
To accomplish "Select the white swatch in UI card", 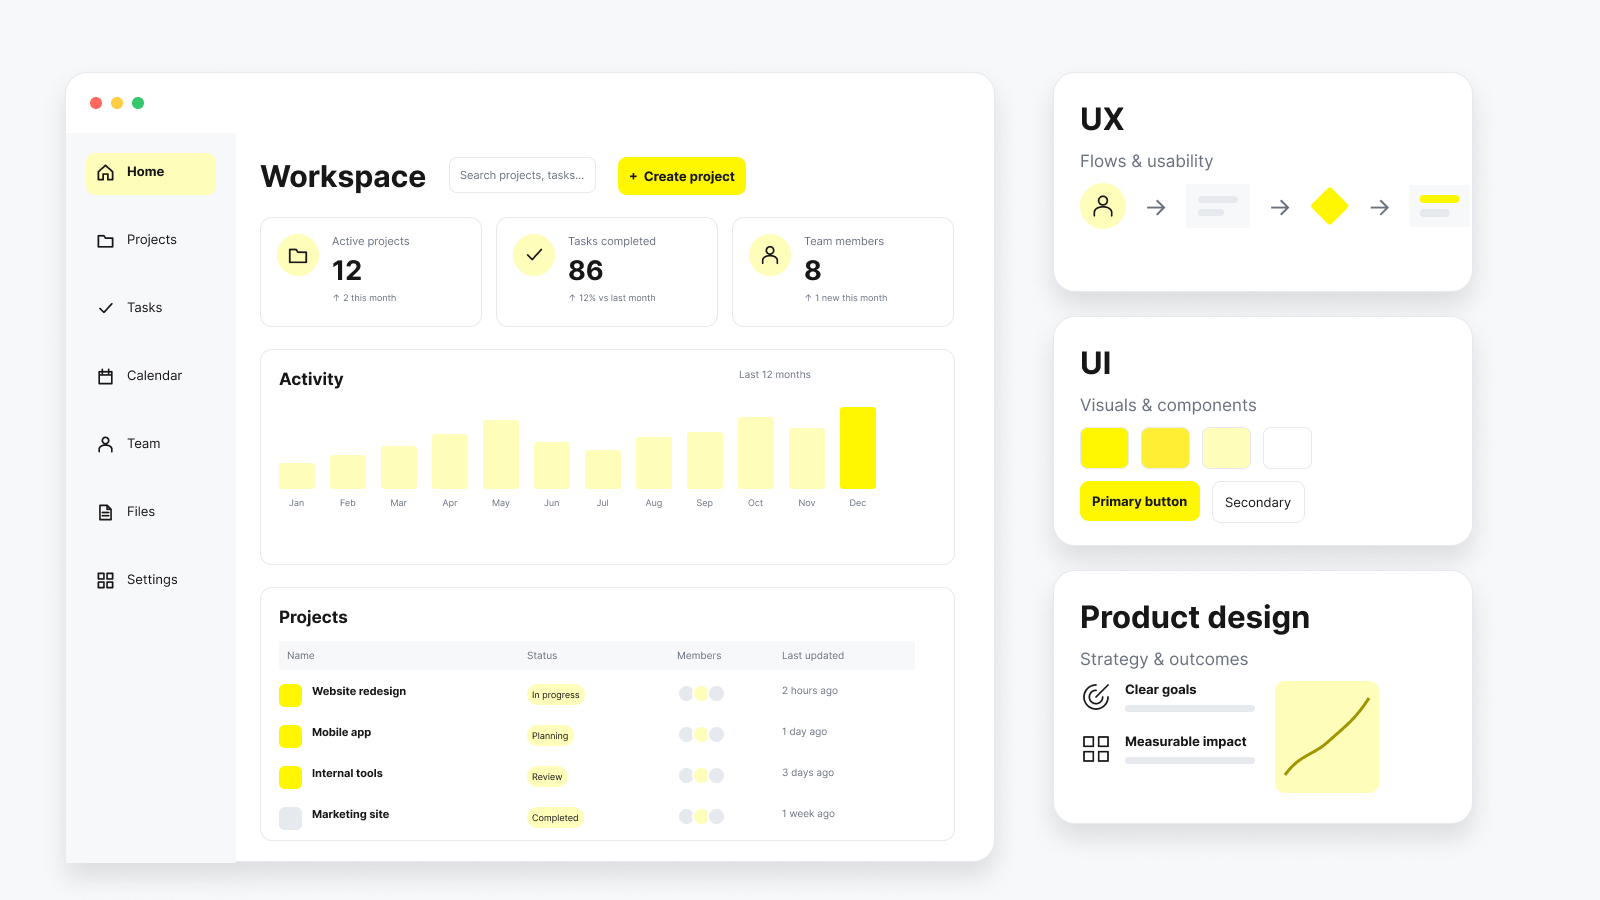I will 1287,448.
